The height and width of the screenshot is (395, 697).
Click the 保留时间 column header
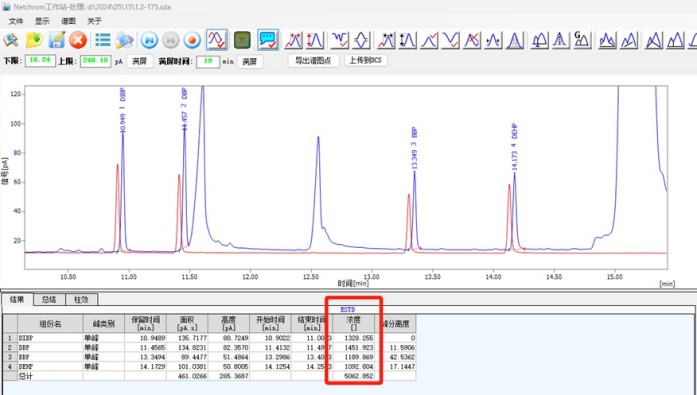[145, 324]
